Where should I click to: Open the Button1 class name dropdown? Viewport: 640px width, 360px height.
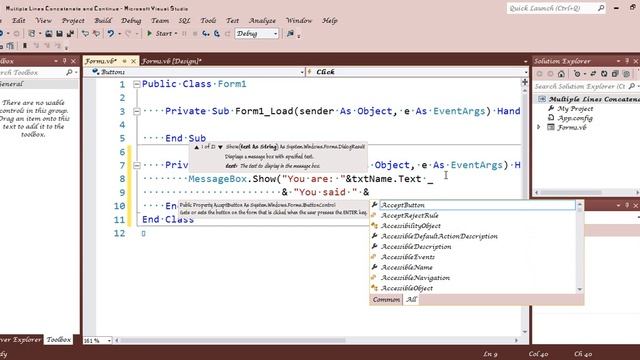pos(302,72)
